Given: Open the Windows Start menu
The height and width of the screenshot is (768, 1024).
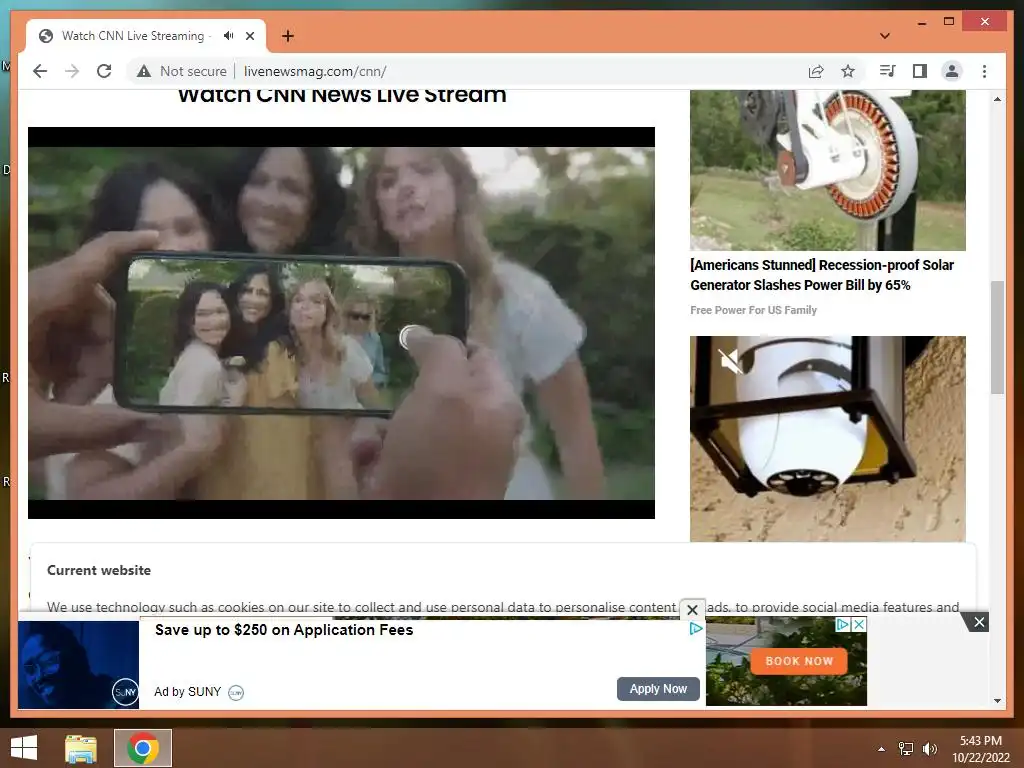Looking at the screenshot, I should tap(24, 748).
